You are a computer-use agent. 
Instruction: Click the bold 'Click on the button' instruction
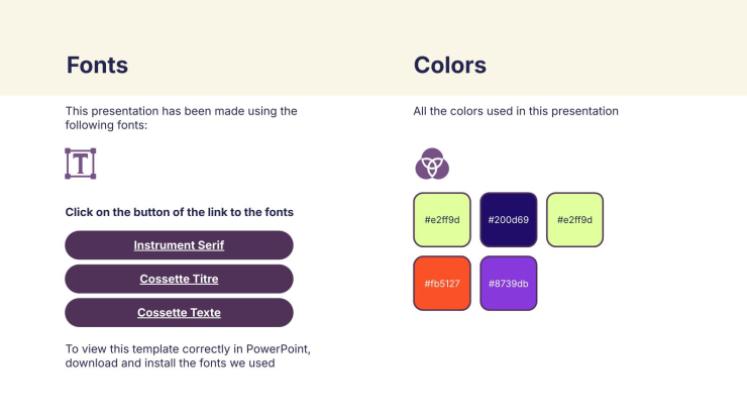pos(179,212)
